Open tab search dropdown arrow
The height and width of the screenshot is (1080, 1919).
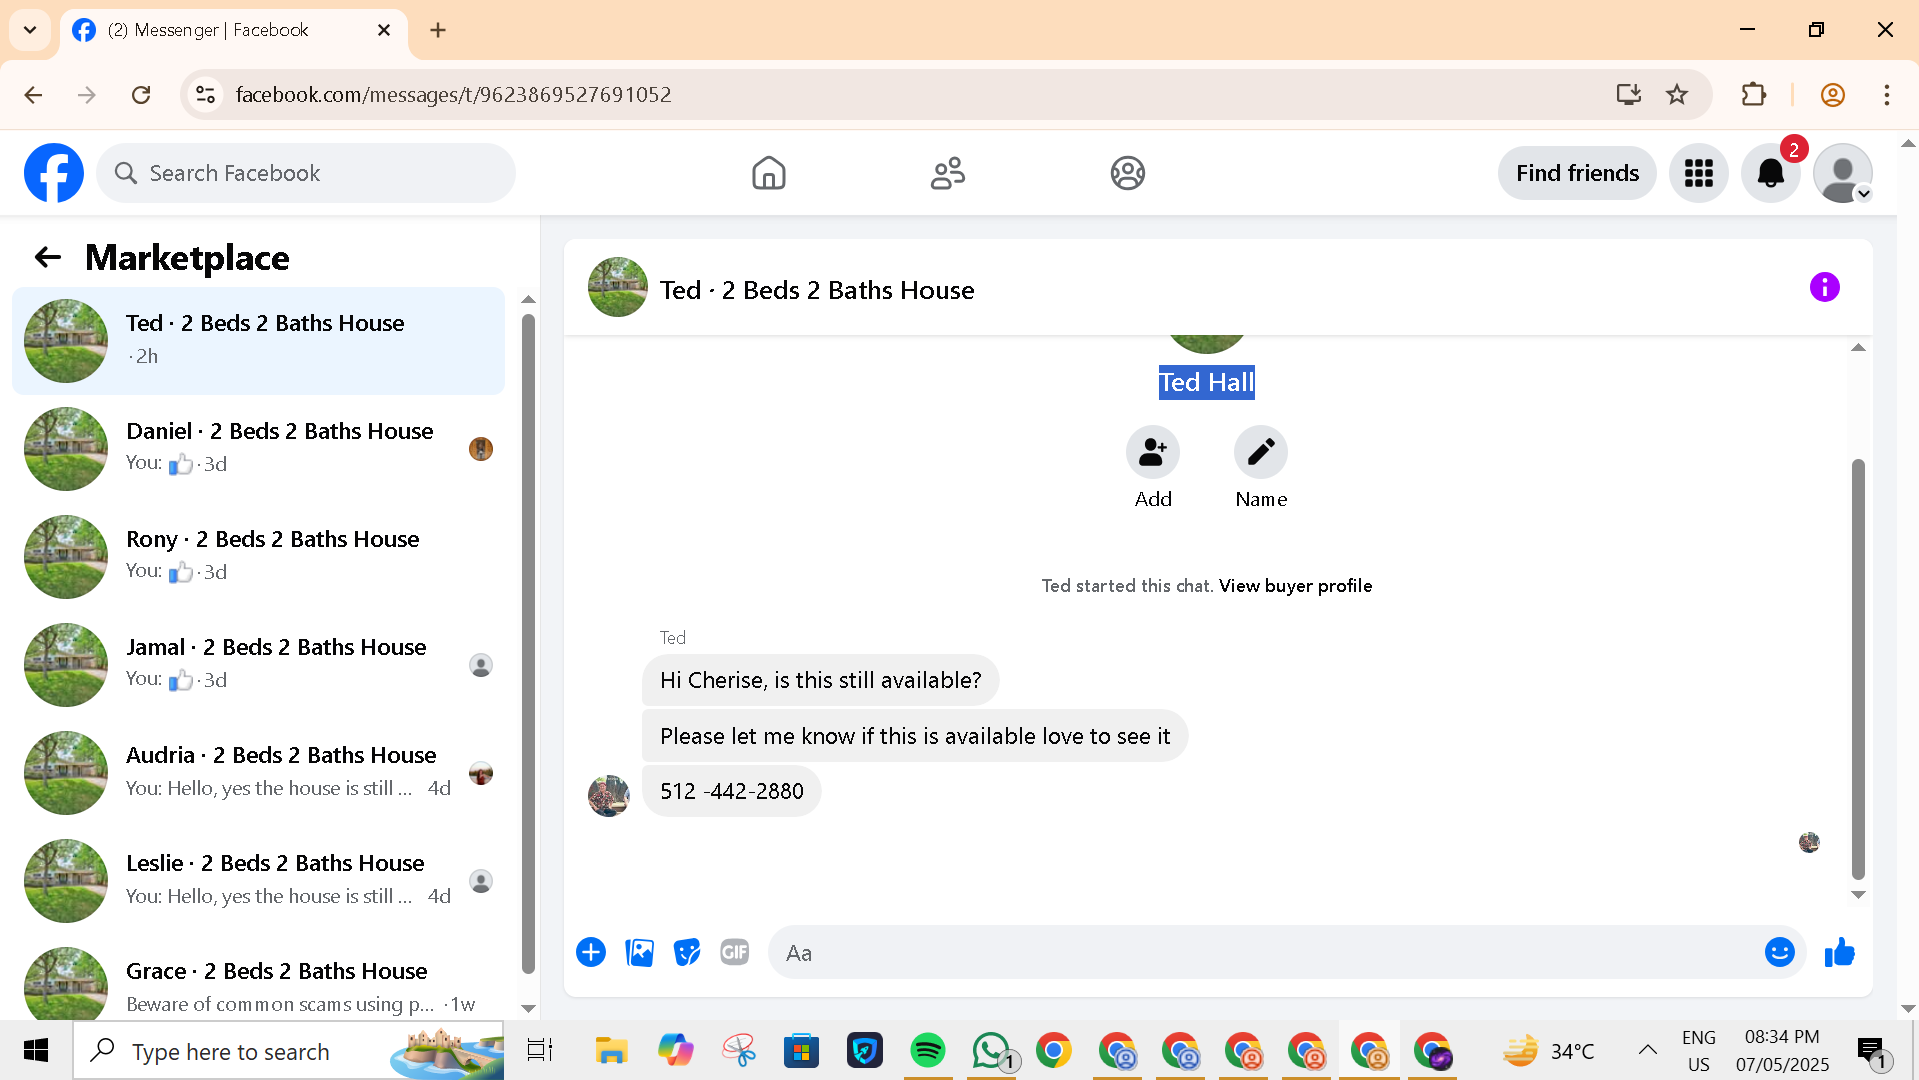click(30, 30)
